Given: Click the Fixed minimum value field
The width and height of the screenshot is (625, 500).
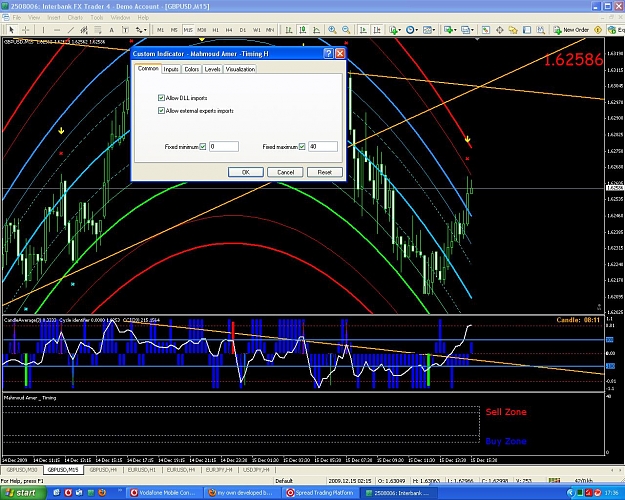Looking at the screenshot, I should click(224, 147).
